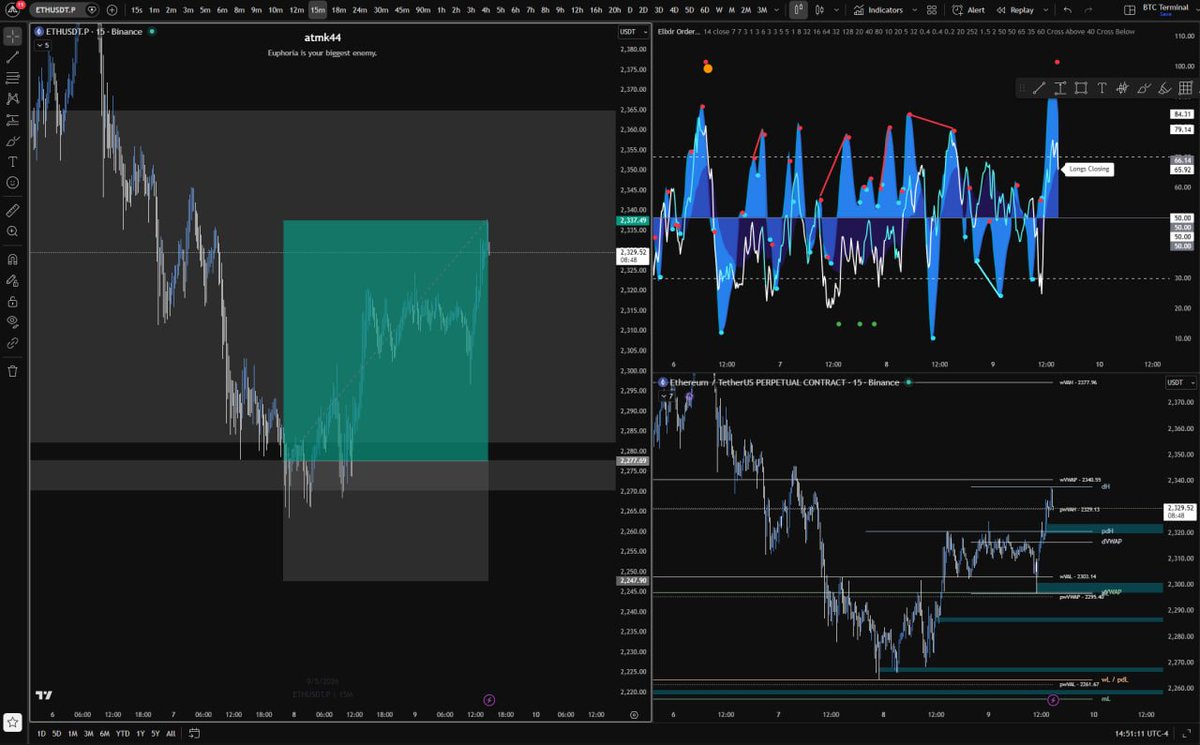Select the text tool in left sidebar
Screen dimensions: 1200x745
[12, 162]
